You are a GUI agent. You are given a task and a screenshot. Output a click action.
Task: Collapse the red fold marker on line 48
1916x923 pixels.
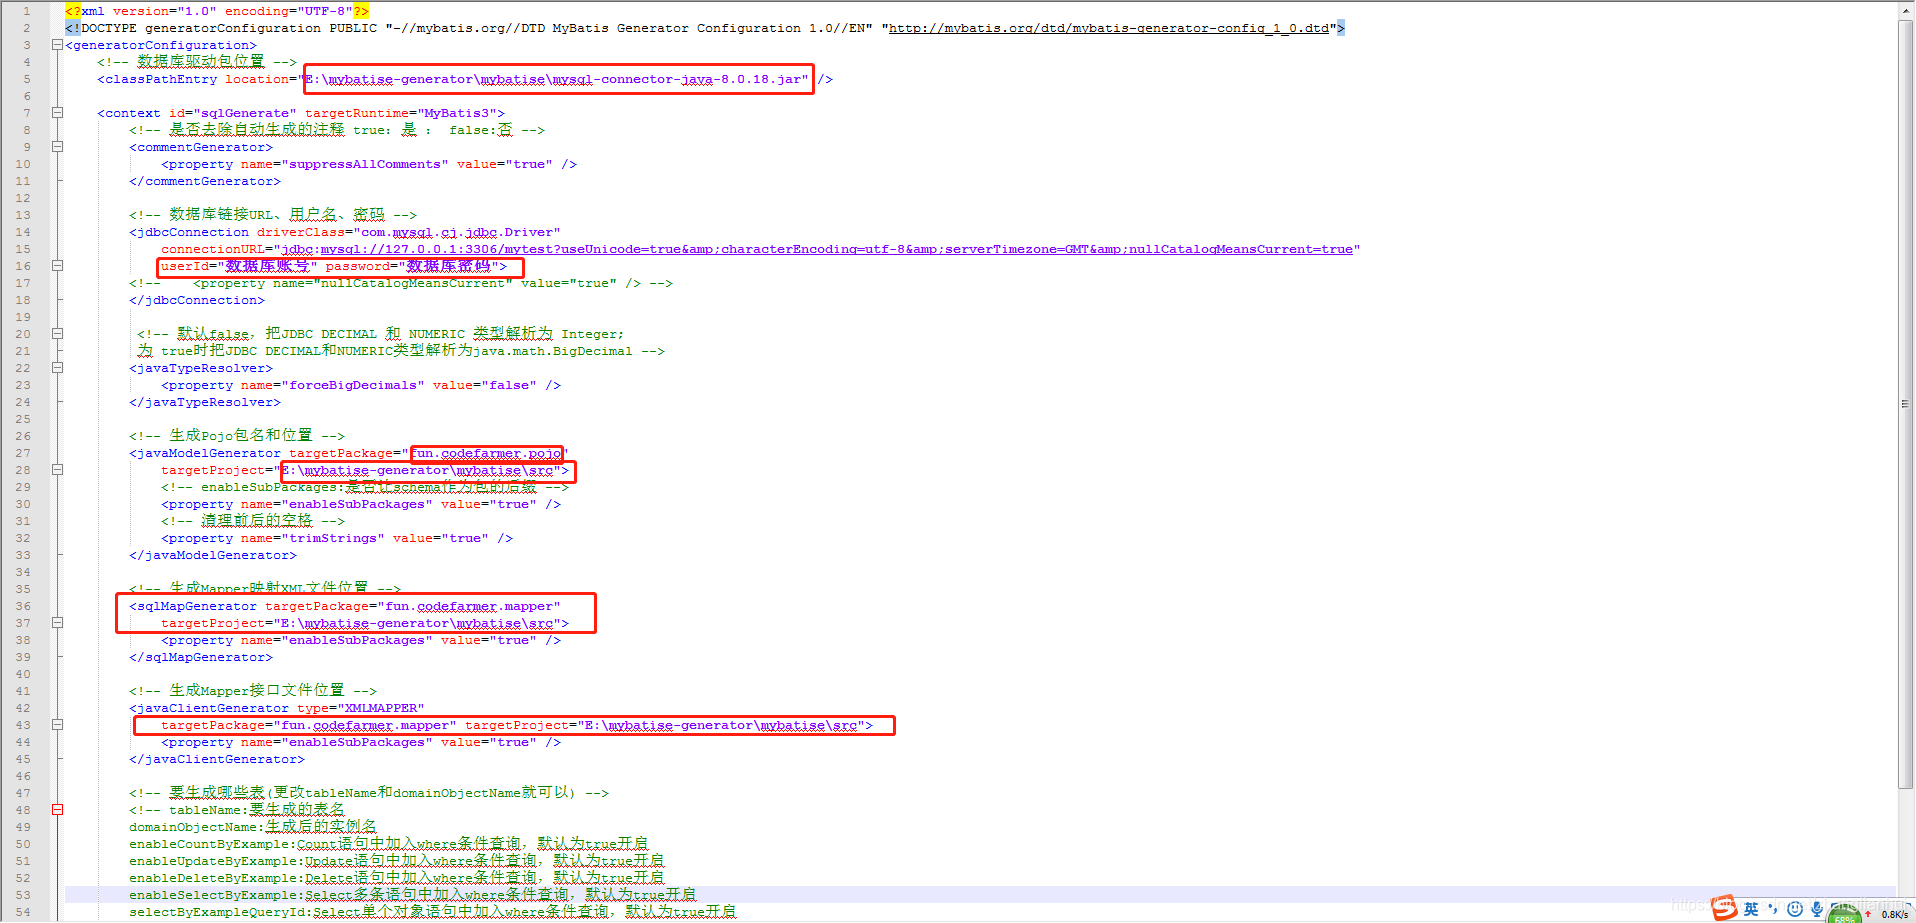coord(58,810)
